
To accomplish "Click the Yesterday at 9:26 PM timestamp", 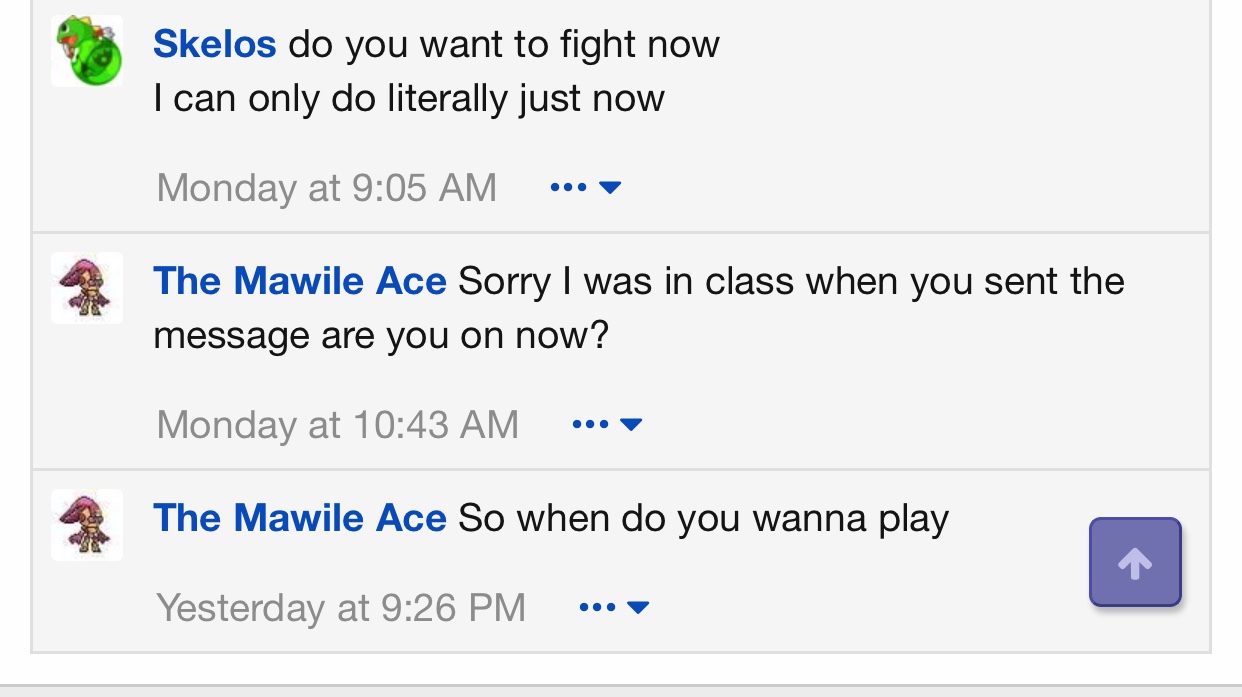I will point(340,608).
